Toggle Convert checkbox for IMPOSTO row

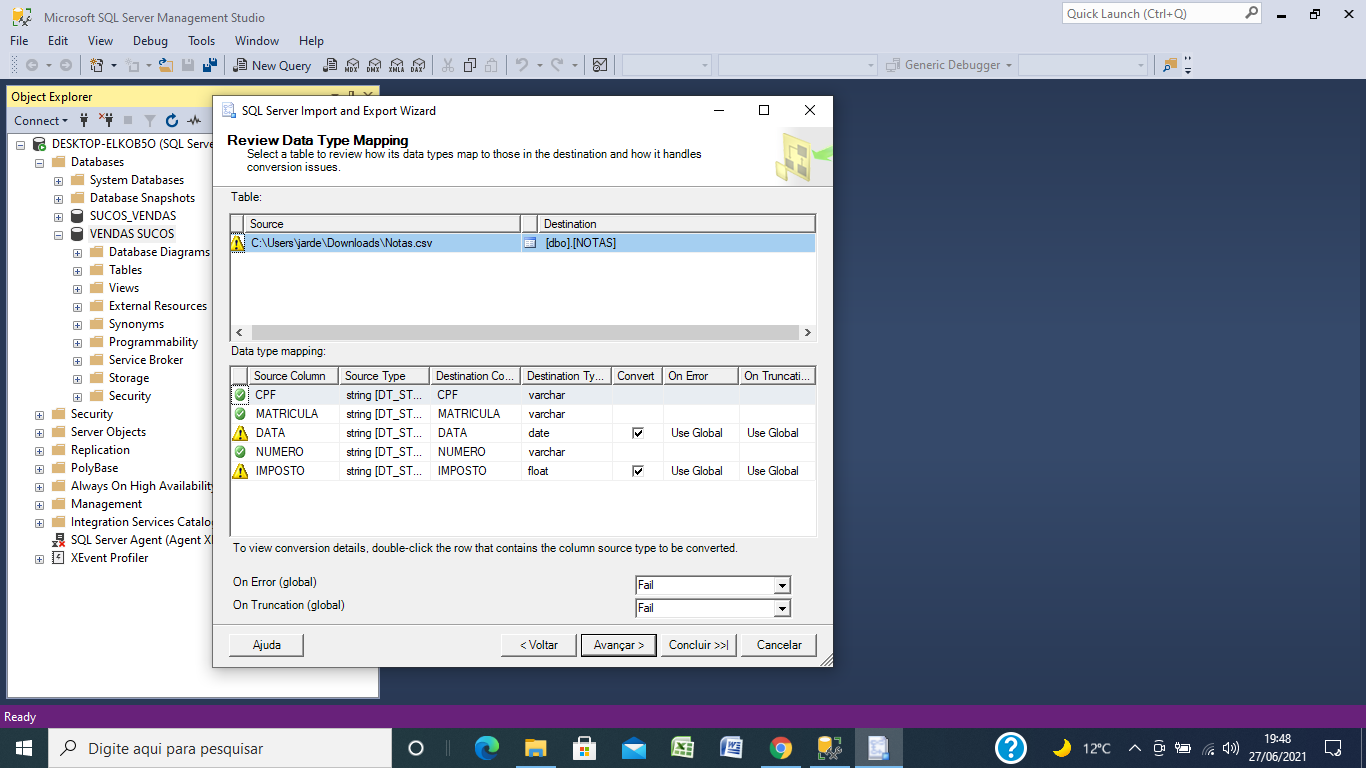[638, 471]
